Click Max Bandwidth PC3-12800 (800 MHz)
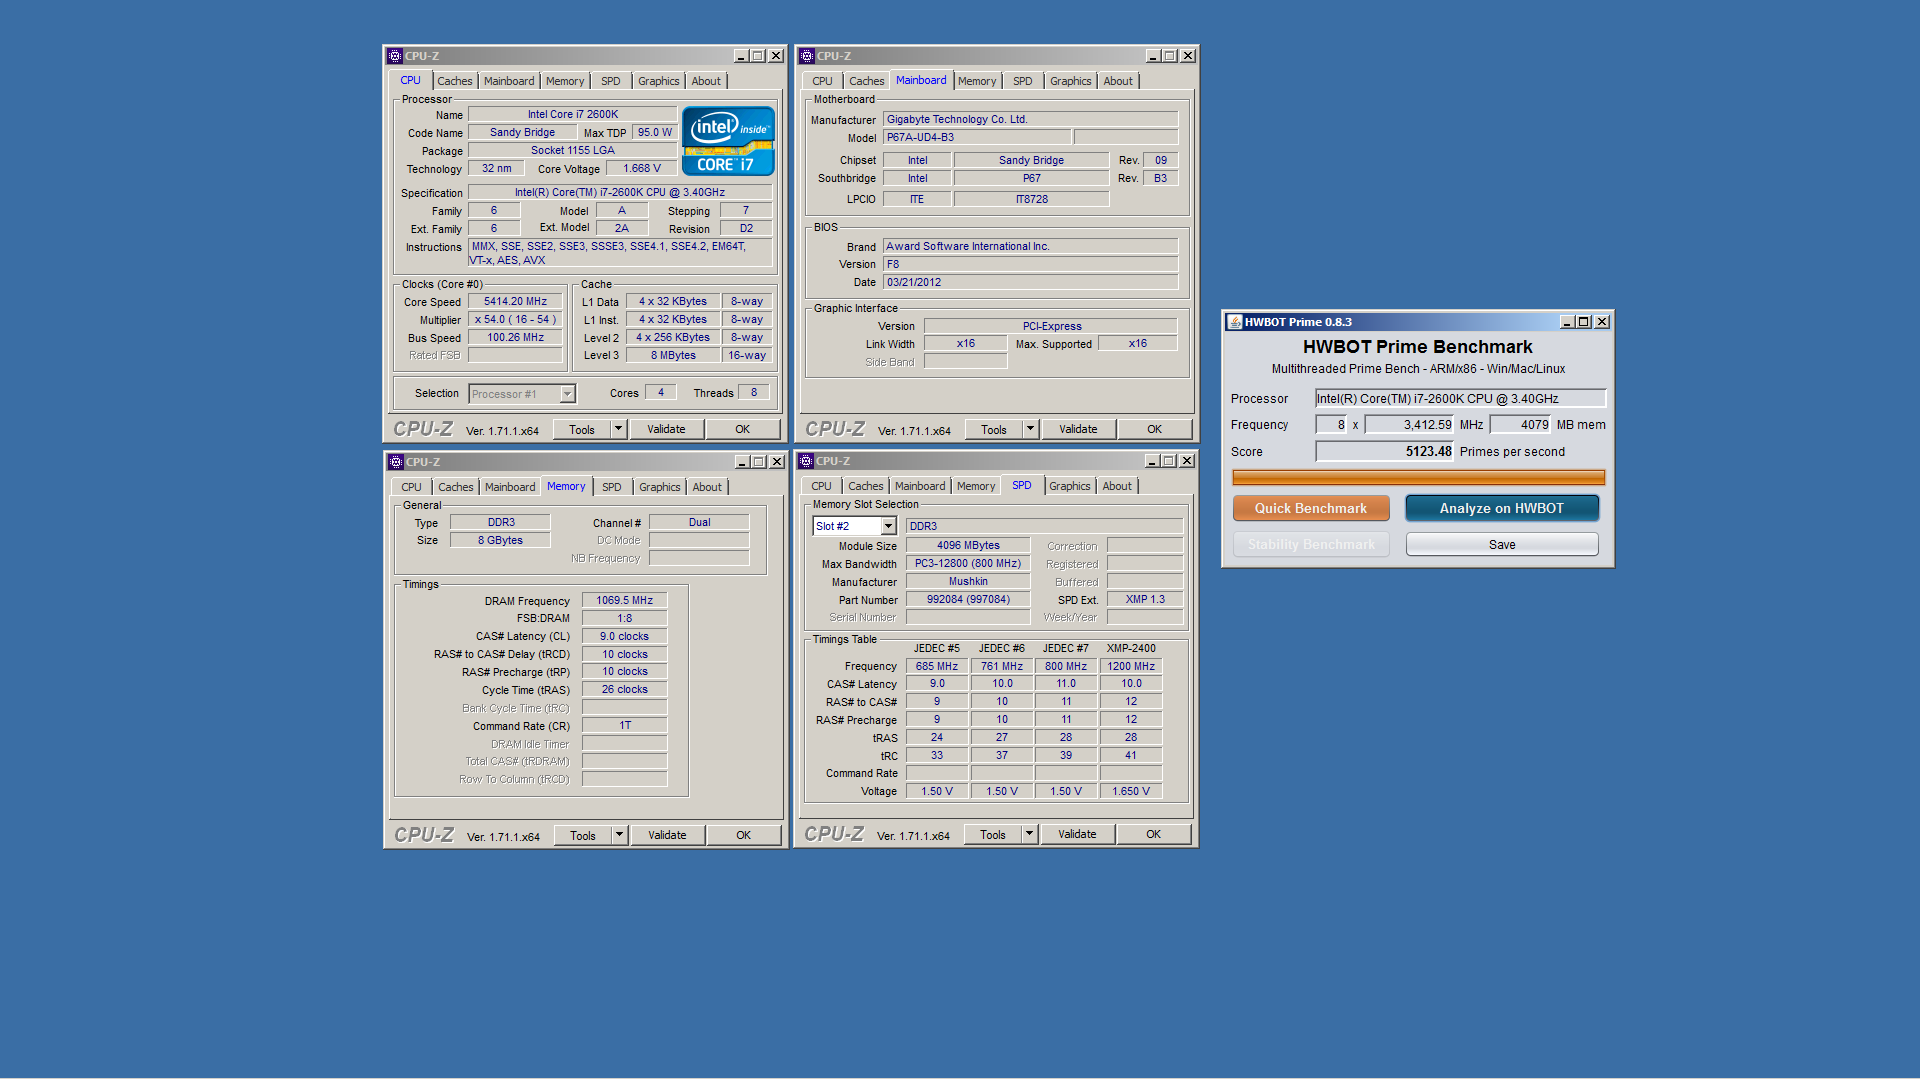The image size is (1920, 1080). click(x=968, y=563)
